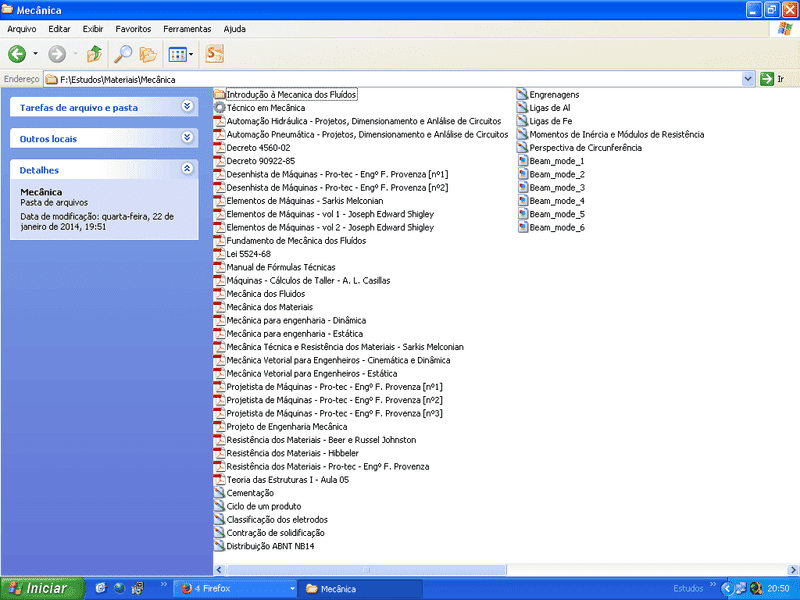This screenshot has width=800, height=600.
Task: Click the Ir go button
Action: click(x=772, y=79)
